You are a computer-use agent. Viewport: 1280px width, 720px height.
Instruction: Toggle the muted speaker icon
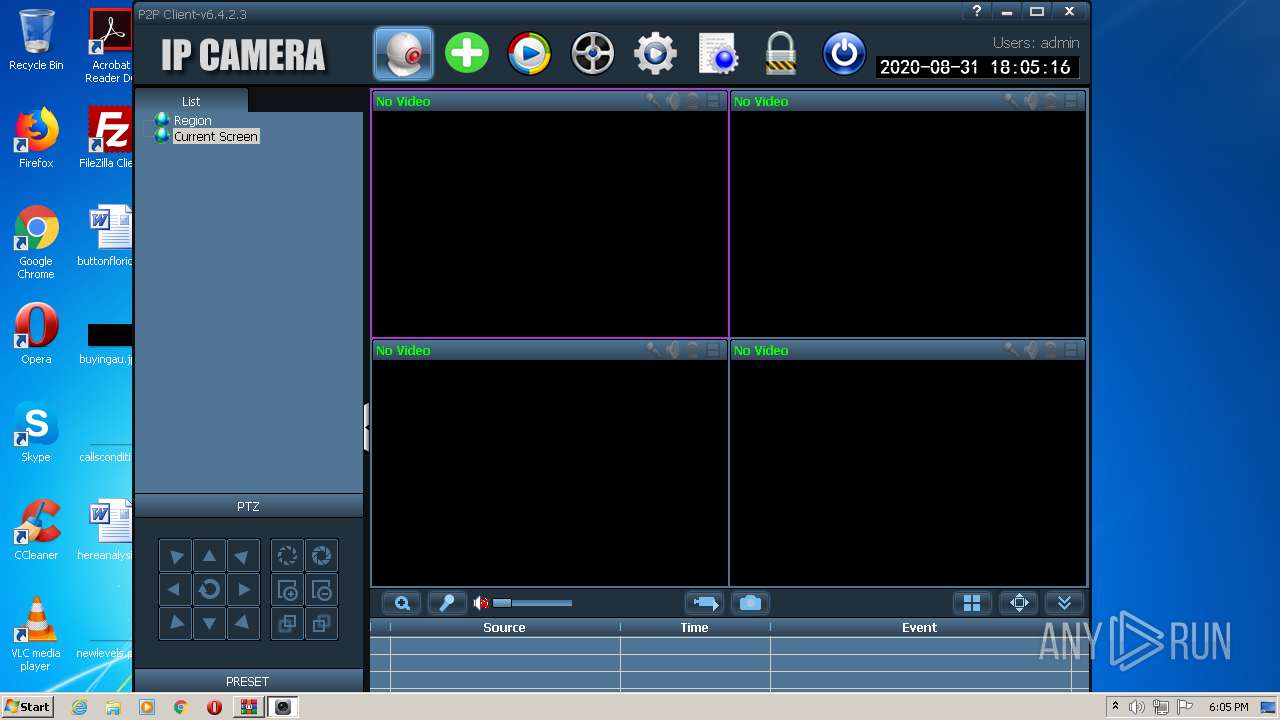click(481, 603)
